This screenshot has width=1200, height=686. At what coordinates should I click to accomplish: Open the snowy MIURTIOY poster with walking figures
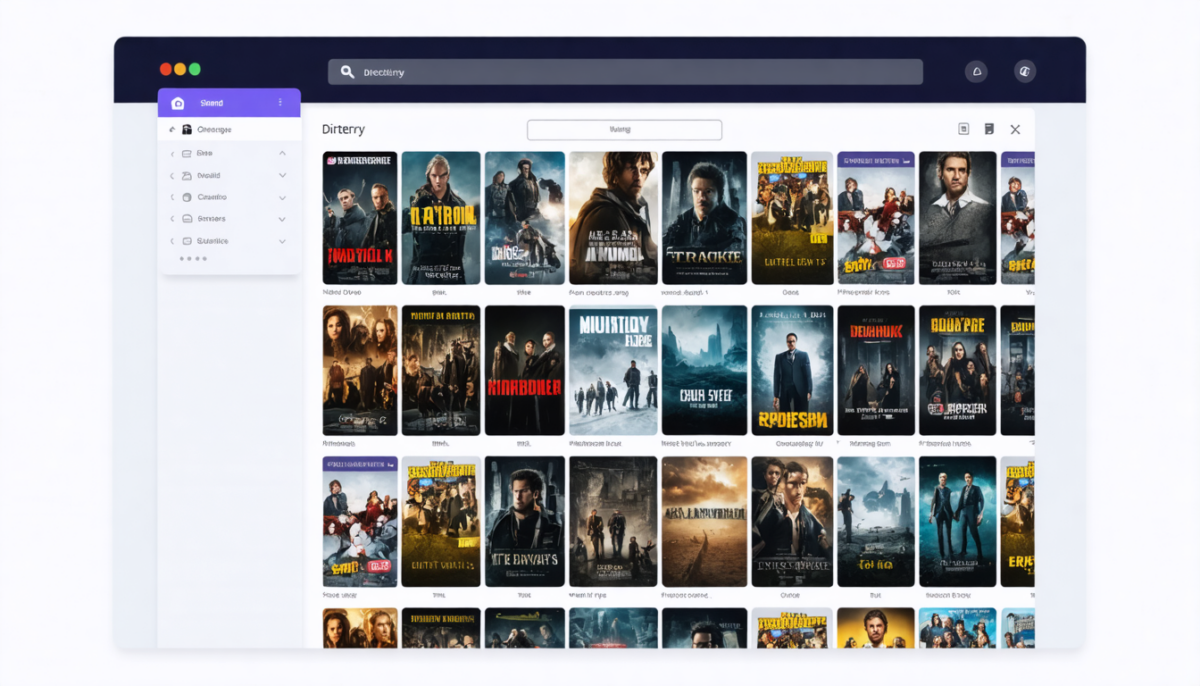coord(613,370)
